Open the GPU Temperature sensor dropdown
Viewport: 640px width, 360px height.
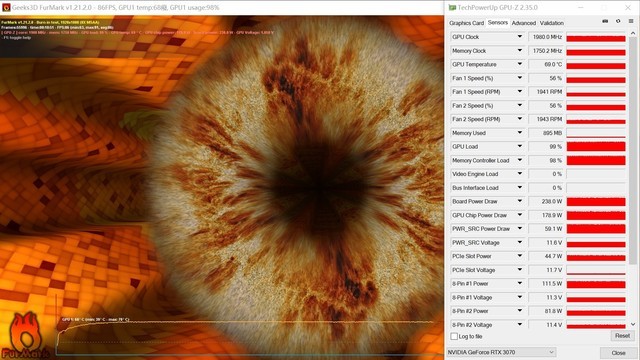[520, 64]
